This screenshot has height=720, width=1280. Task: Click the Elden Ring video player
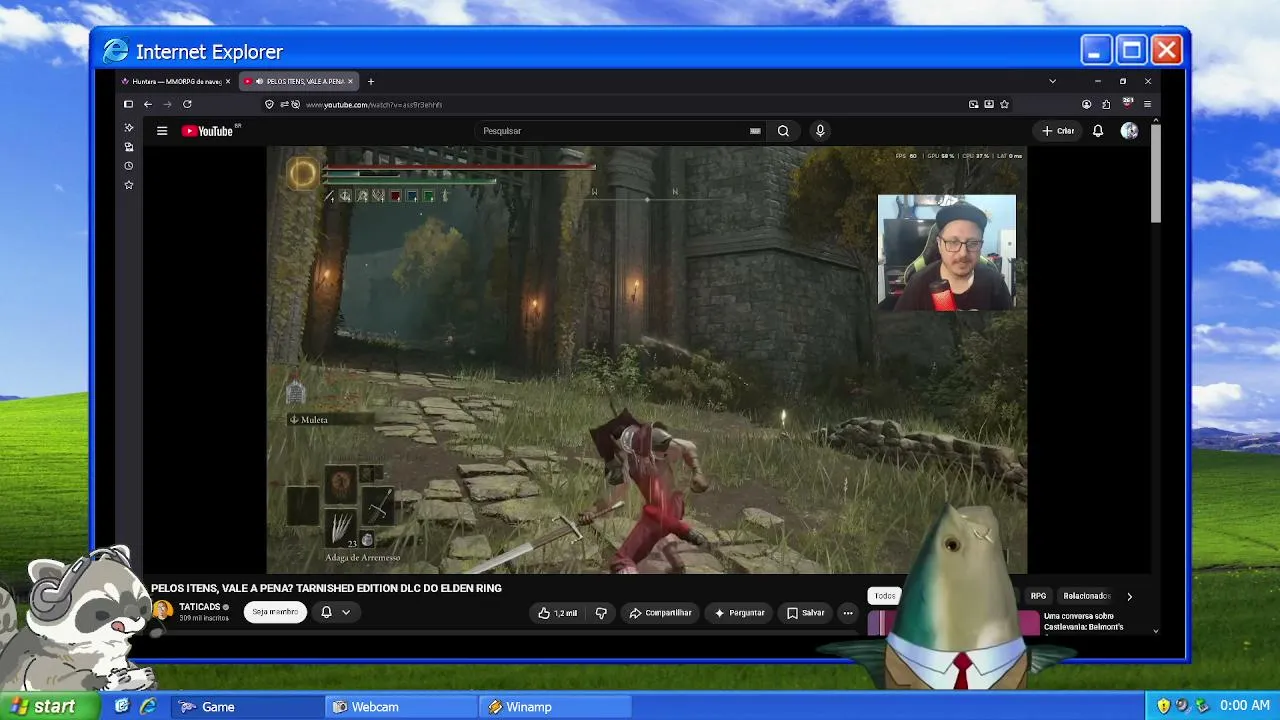pos(647,360)
